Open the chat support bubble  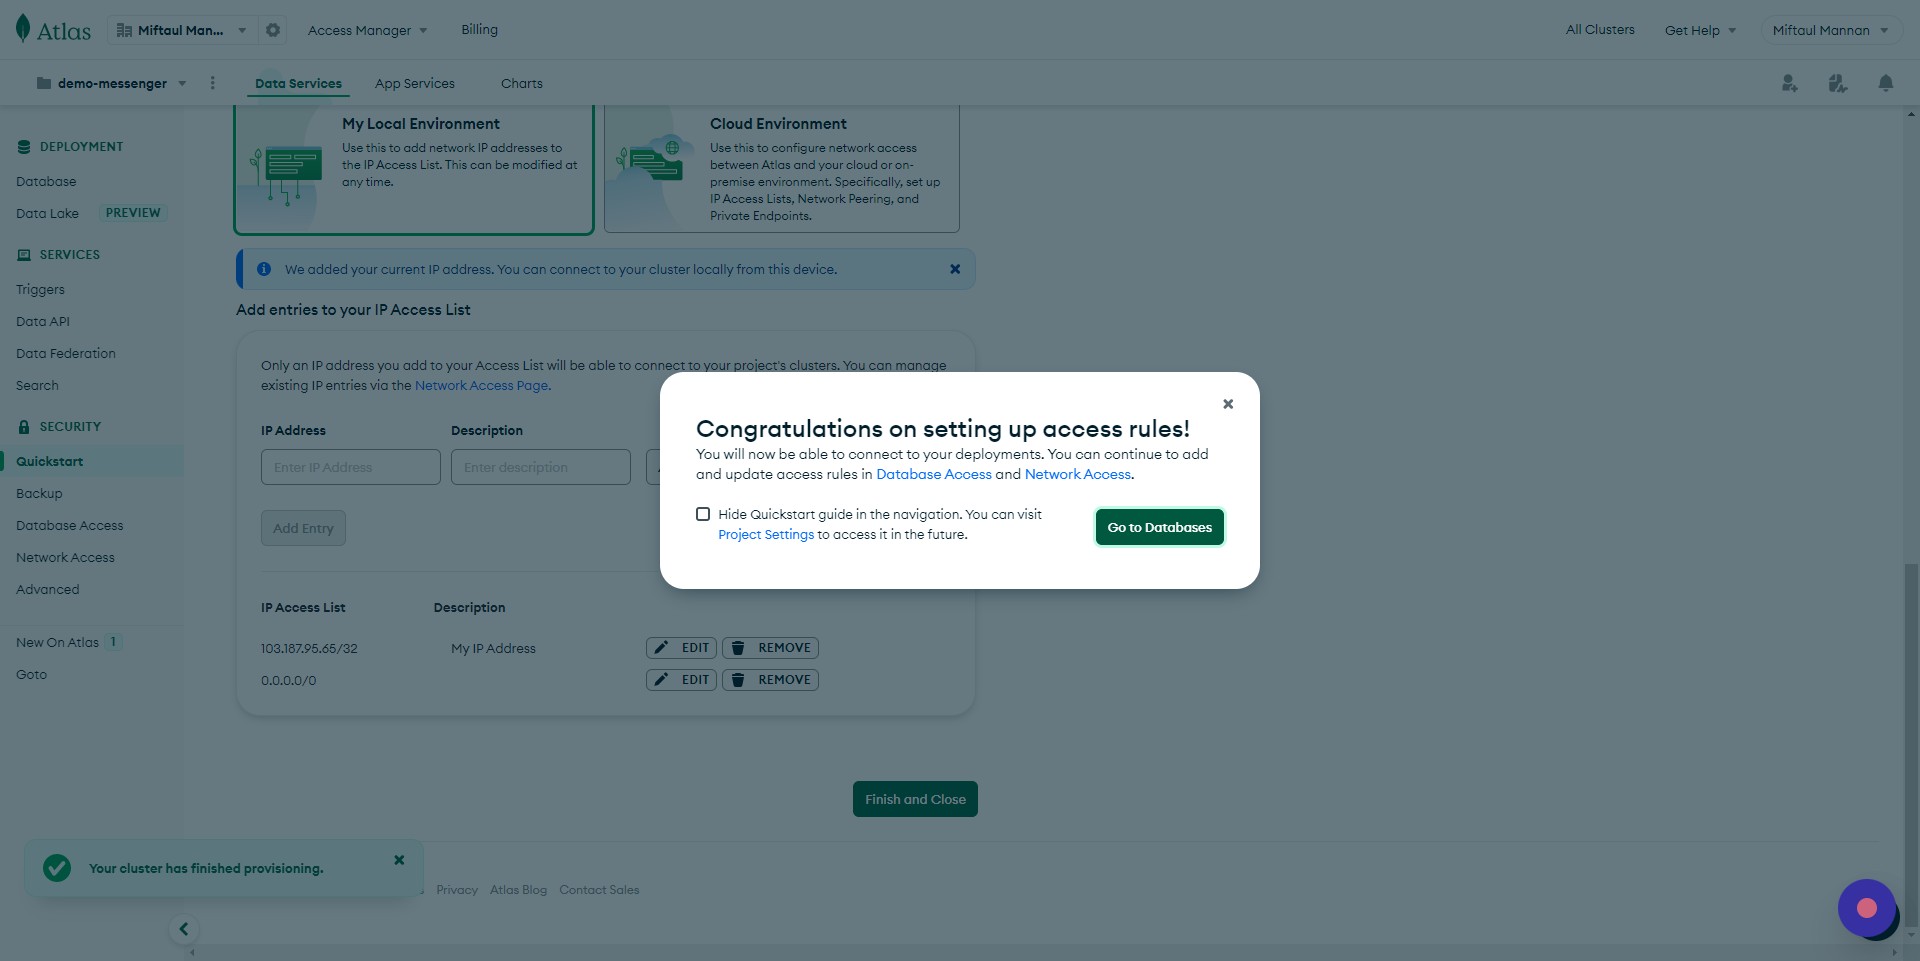pyautogui.click(x=1866, y=908)
